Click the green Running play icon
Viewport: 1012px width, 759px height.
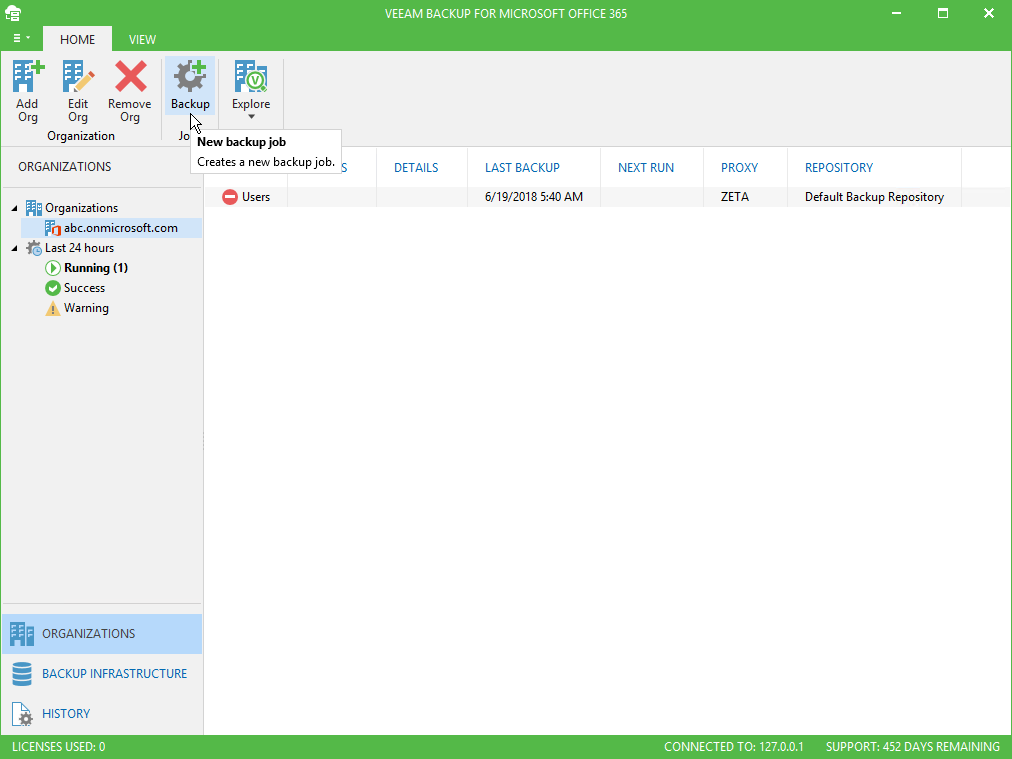pyautogui.click(x=52, y=268)
